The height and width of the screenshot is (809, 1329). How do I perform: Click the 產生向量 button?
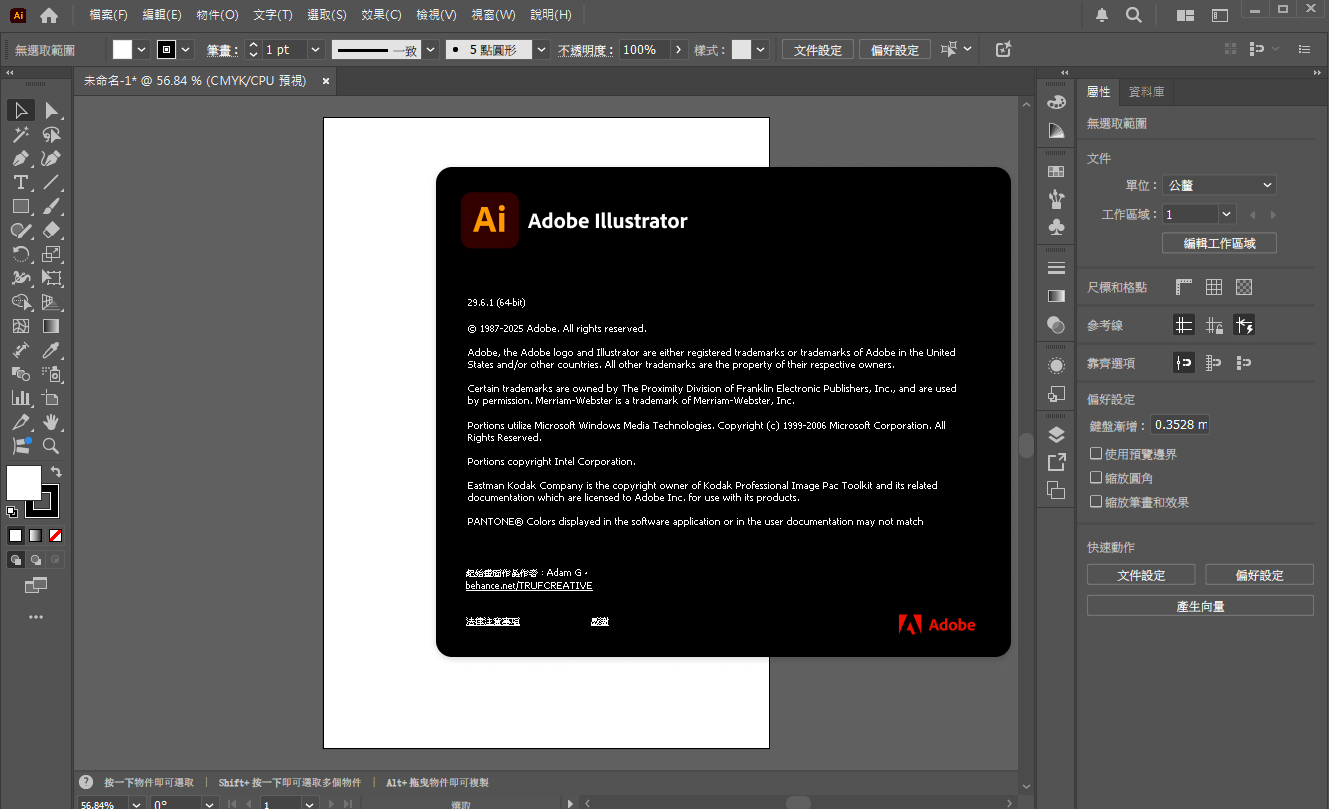1200,606
